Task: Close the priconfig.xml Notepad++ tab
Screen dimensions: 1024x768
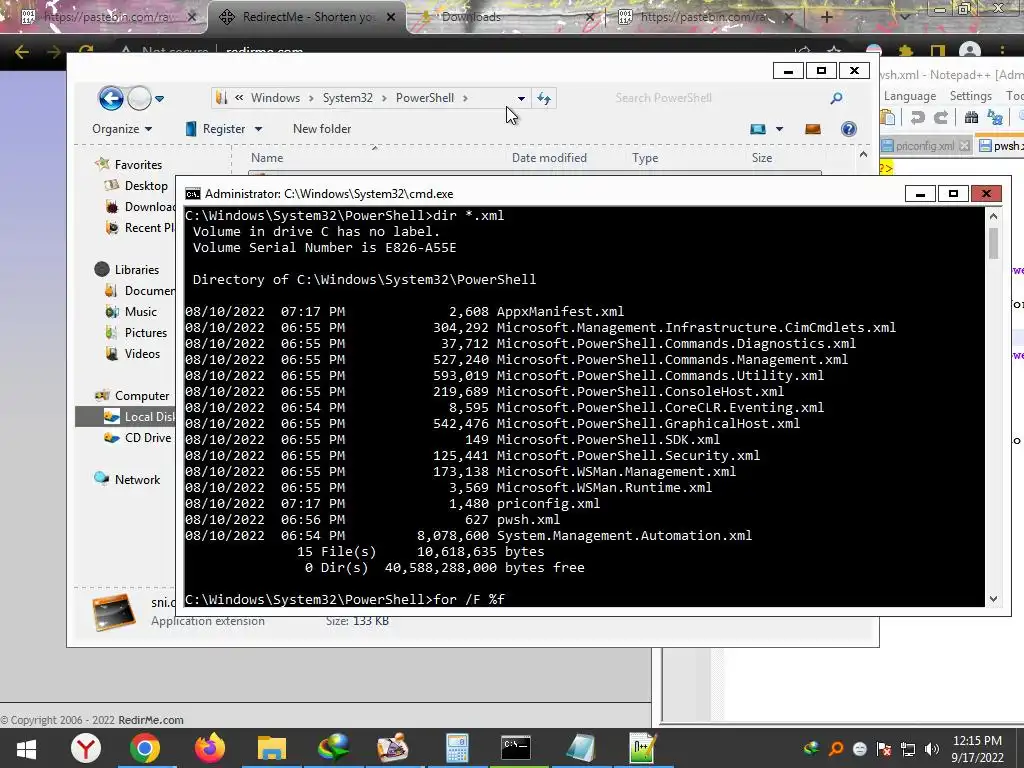Action: 965,146
